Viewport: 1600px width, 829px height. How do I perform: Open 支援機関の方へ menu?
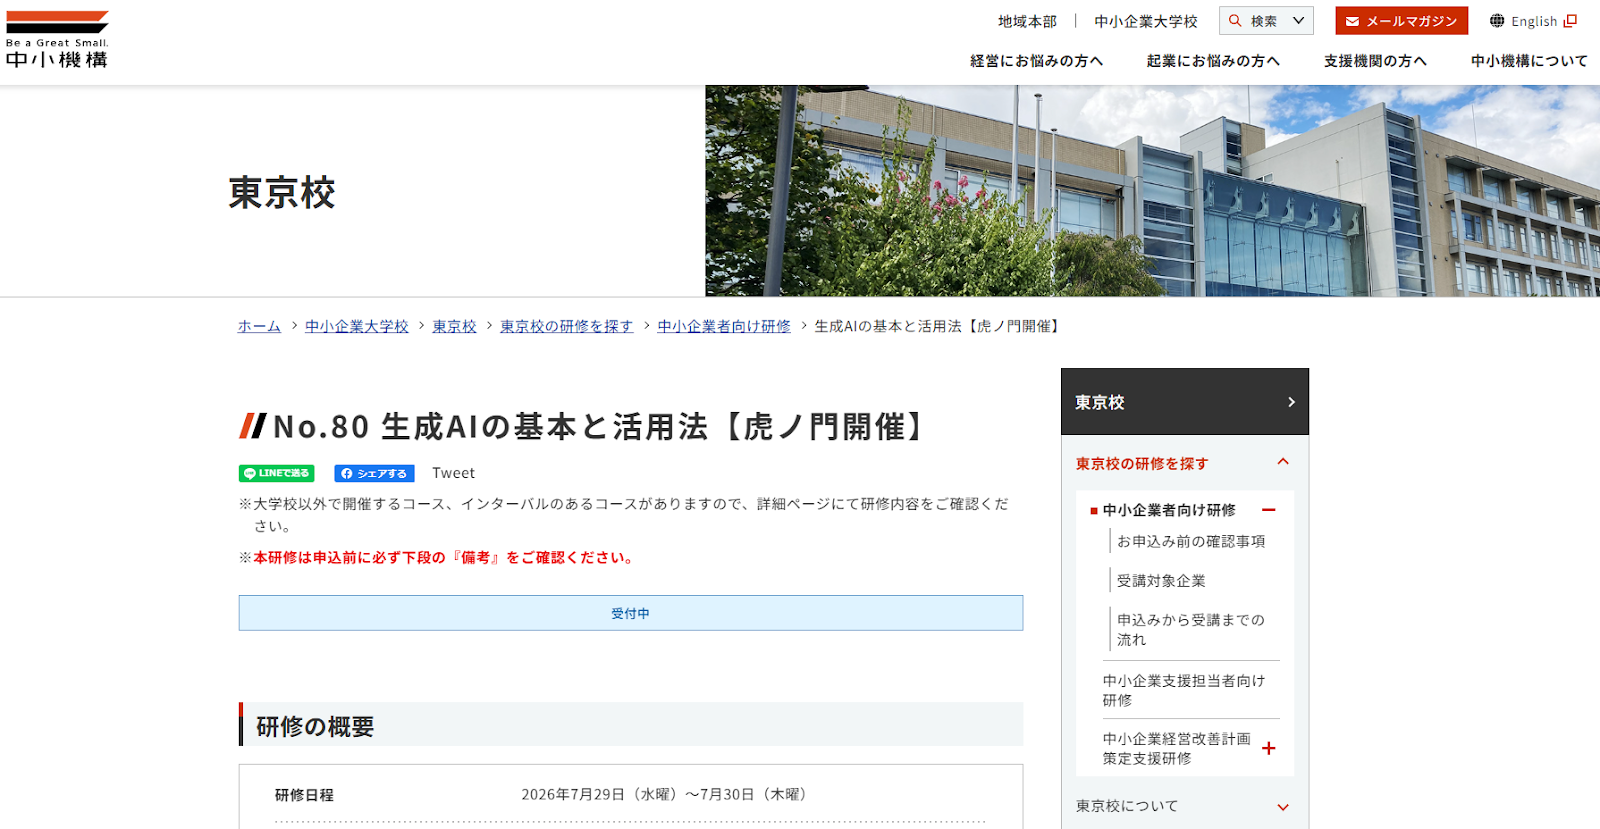click(x=1375, y=61)
